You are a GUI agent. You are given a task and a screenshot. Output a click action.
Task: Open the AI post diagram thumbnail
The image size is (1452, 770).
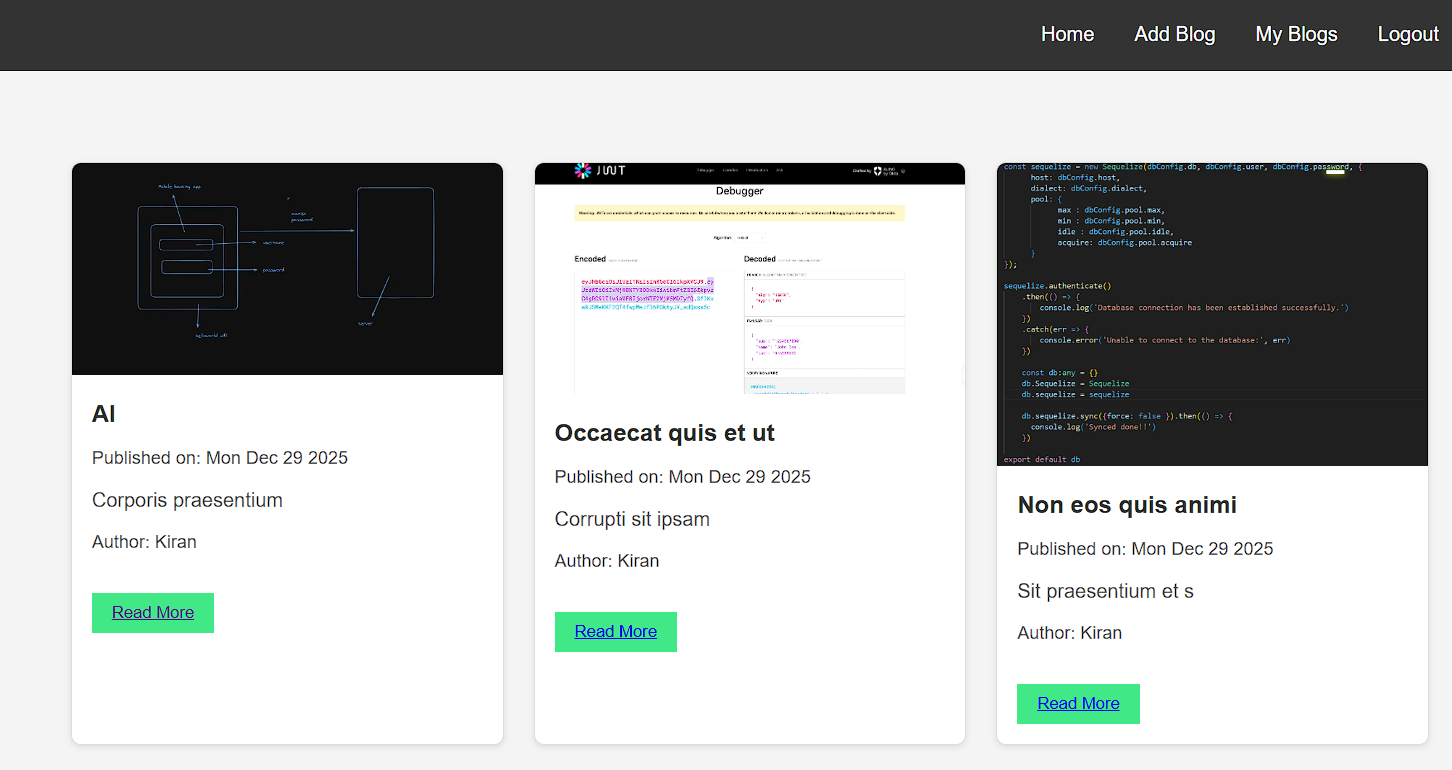[287, 269]
